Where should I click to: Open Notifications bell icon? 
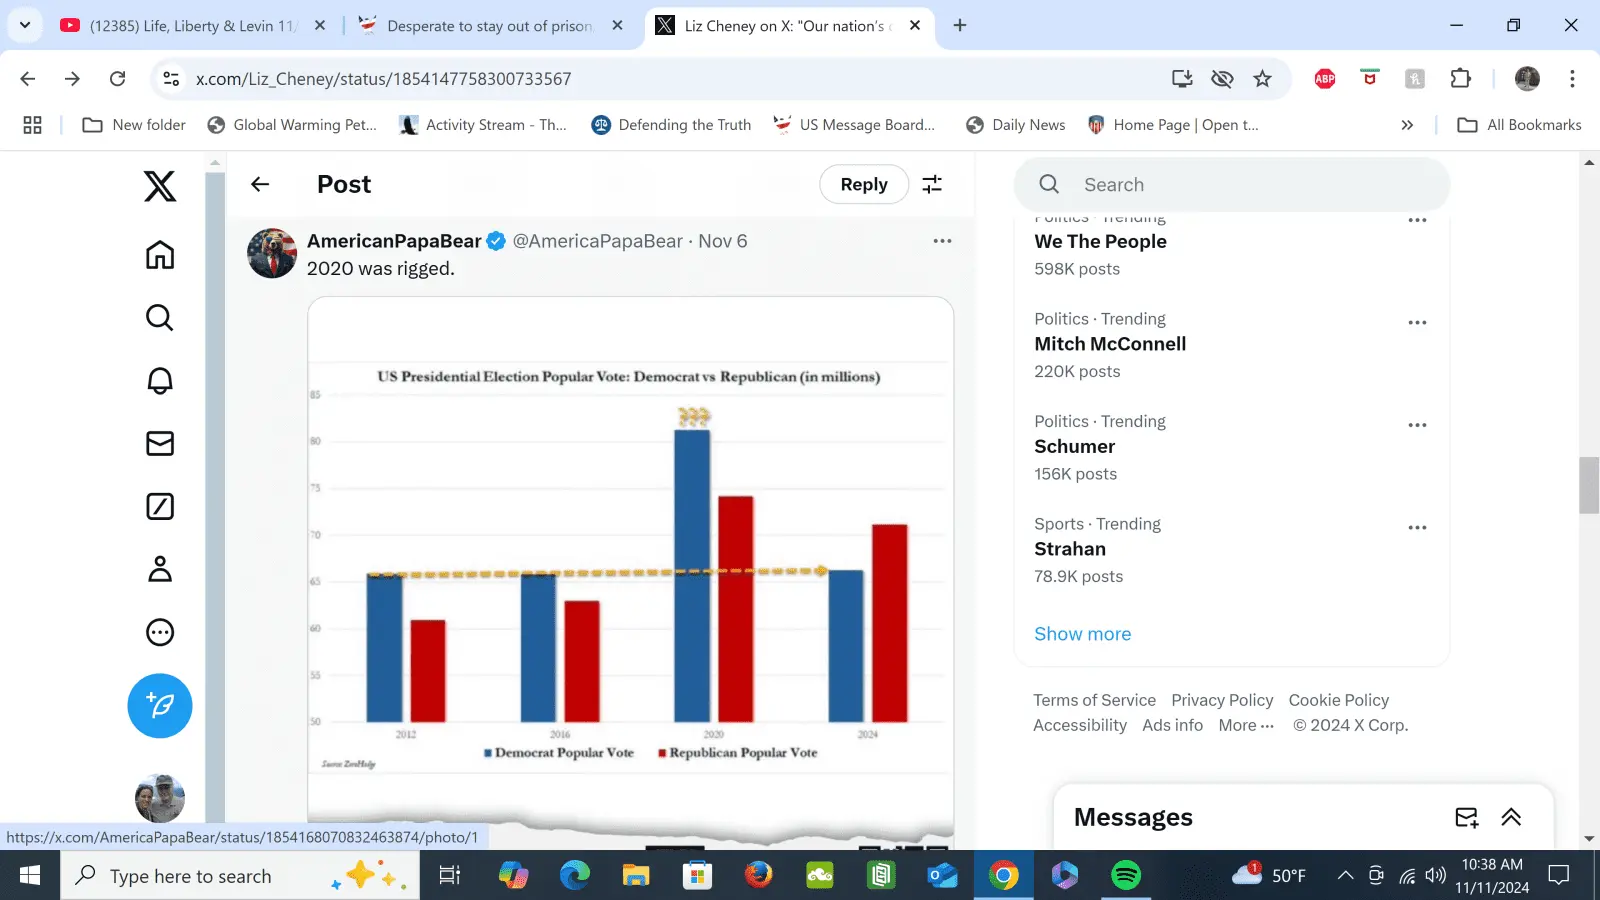point(160,381)
